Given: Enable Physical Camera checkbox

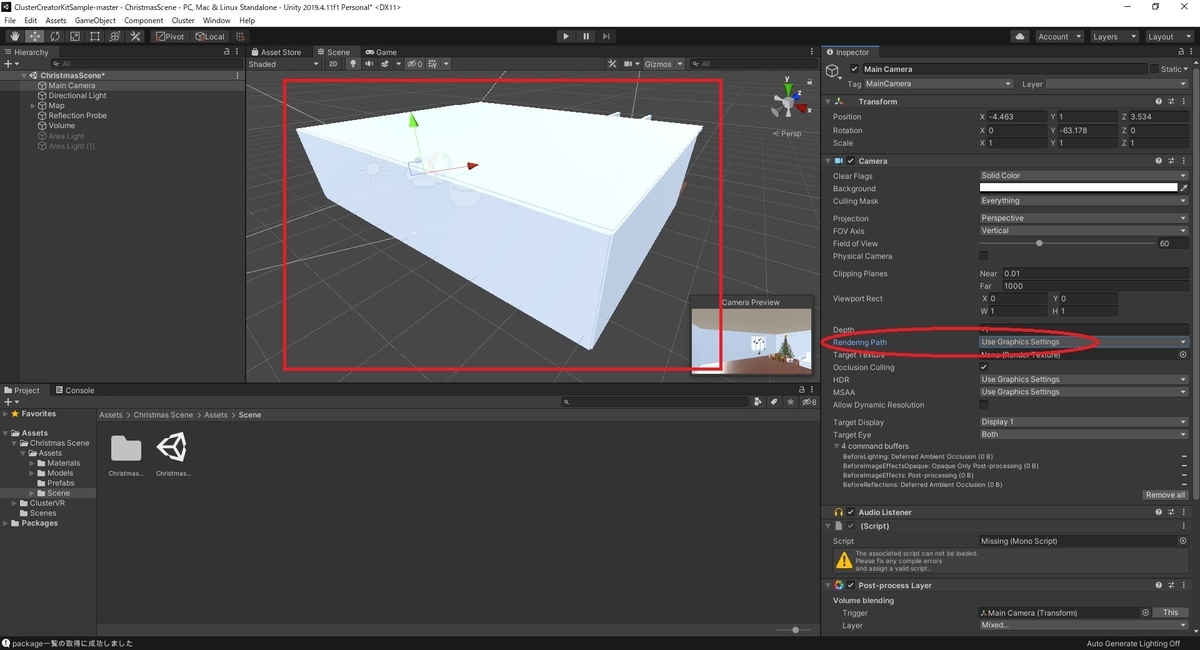Looking at the screenshot, I should tap(984, 256).
